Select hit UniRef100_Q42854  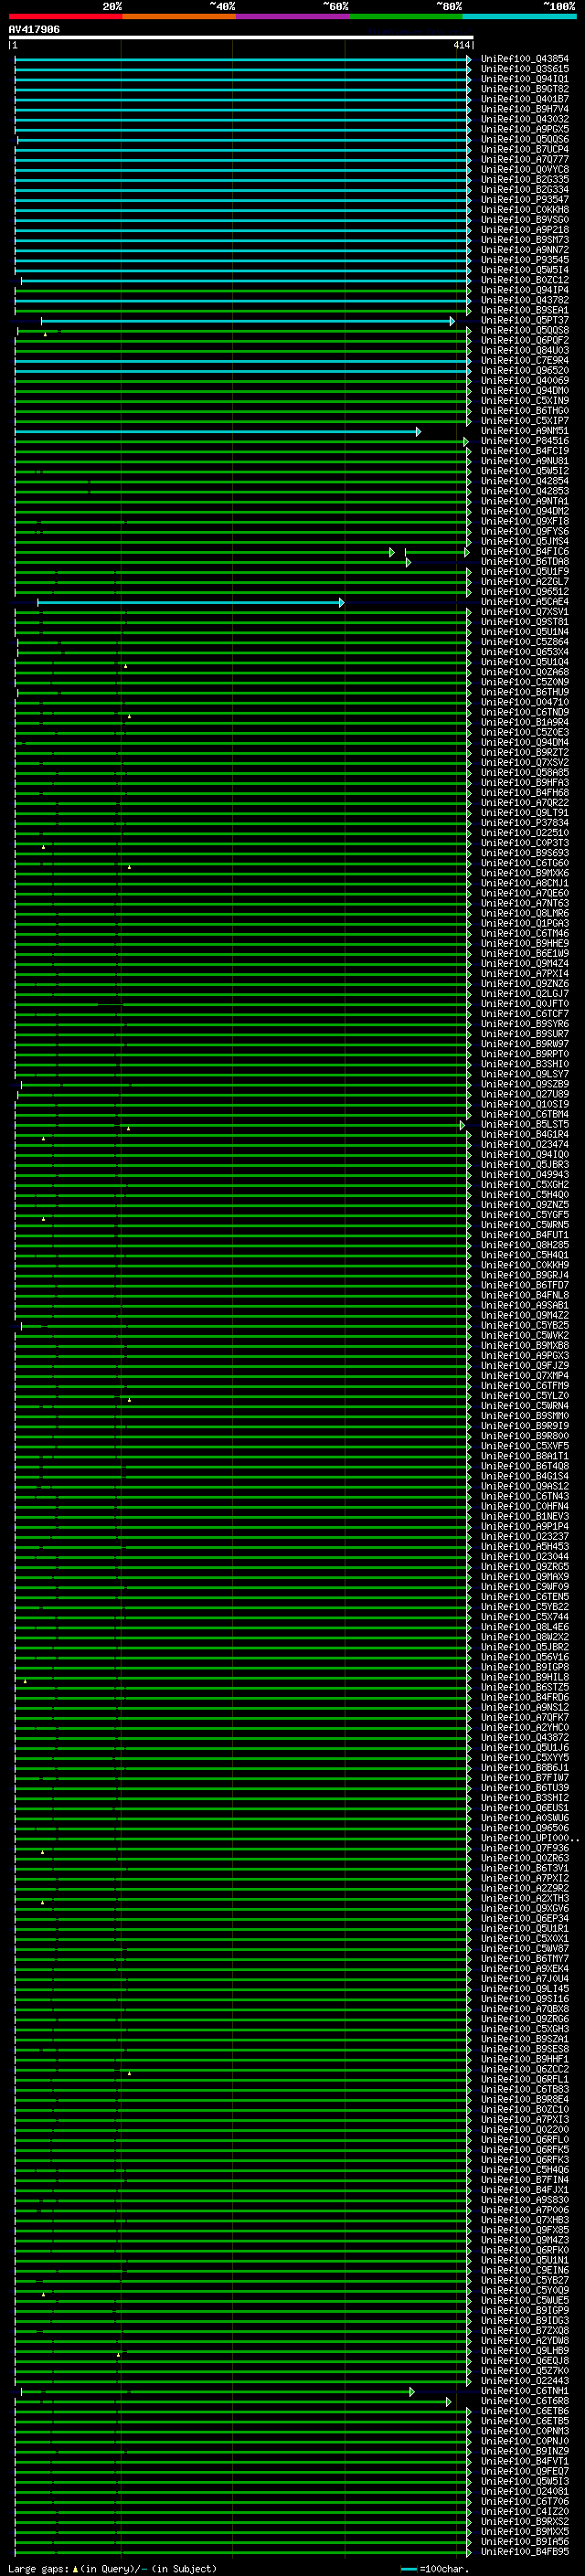point(524,482)
